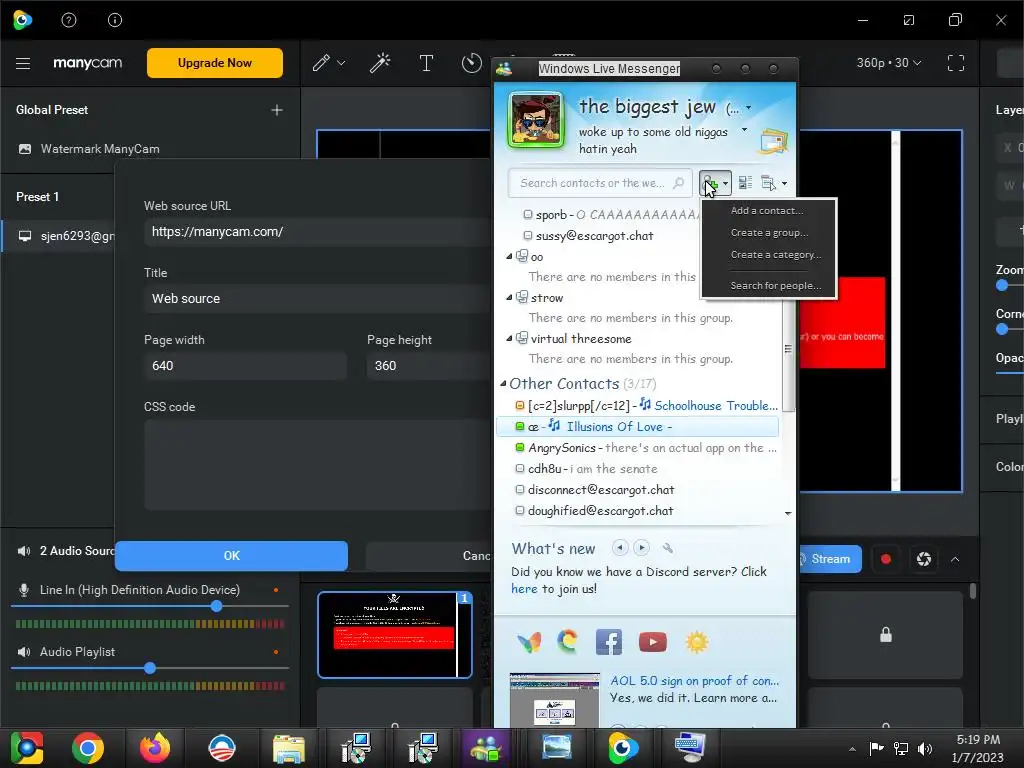Adjust the Zoom slider in Layers panel

point(1002,285)
